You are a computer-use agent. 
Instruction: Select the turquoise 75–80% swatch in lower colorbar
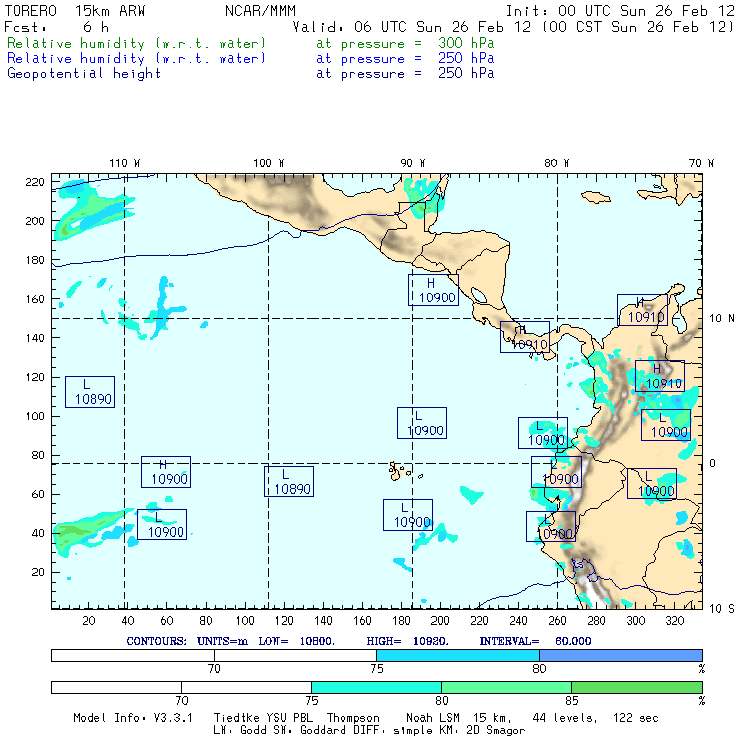376,687
